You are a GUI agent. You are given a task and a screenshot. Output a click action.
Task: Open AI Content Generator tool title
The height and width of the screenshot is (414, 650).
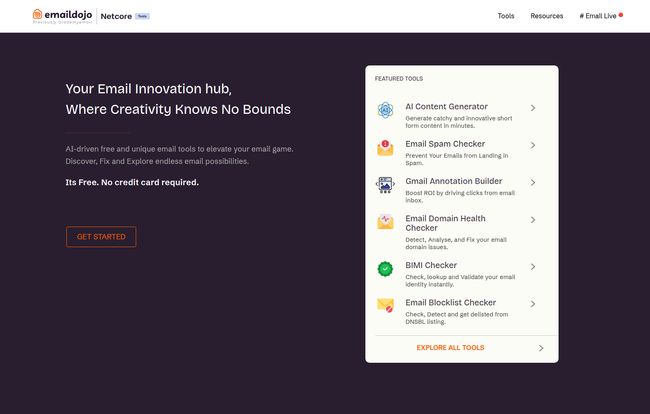[x=446, y=107]
